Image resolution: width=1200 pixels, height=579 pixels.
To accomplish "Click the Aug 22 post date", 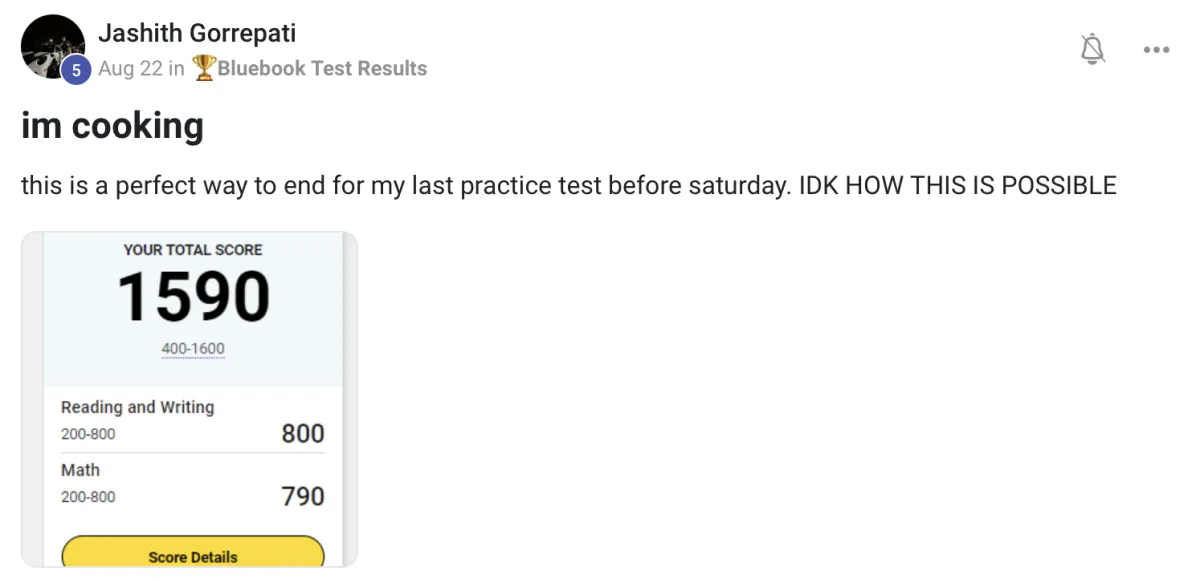I will 130,68.
